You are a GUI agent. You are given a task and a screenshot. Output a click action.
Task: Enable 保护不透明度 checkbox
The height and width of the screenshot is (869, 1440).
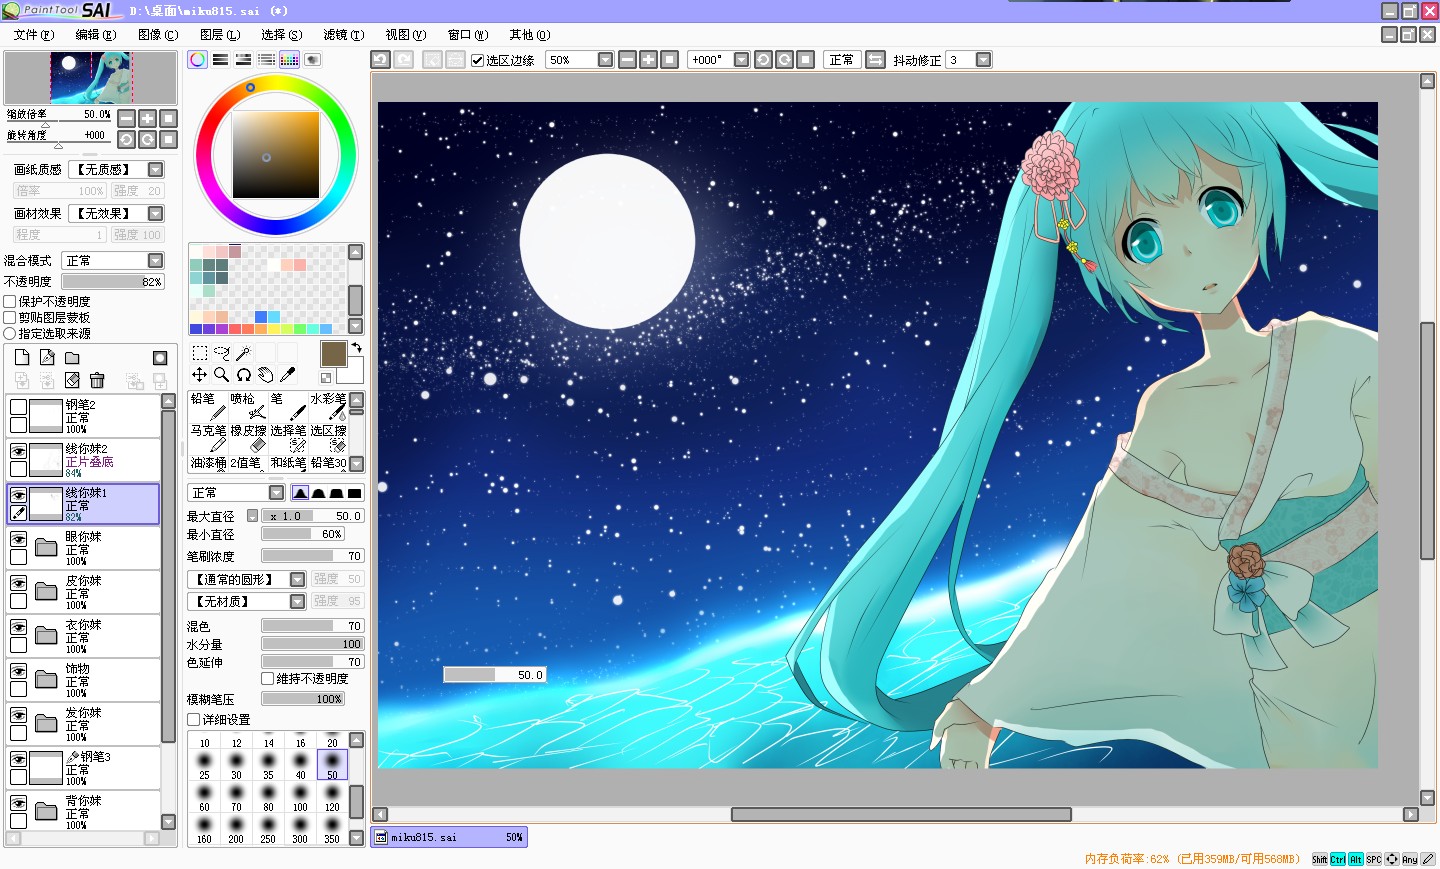click(x=10, y=301)
